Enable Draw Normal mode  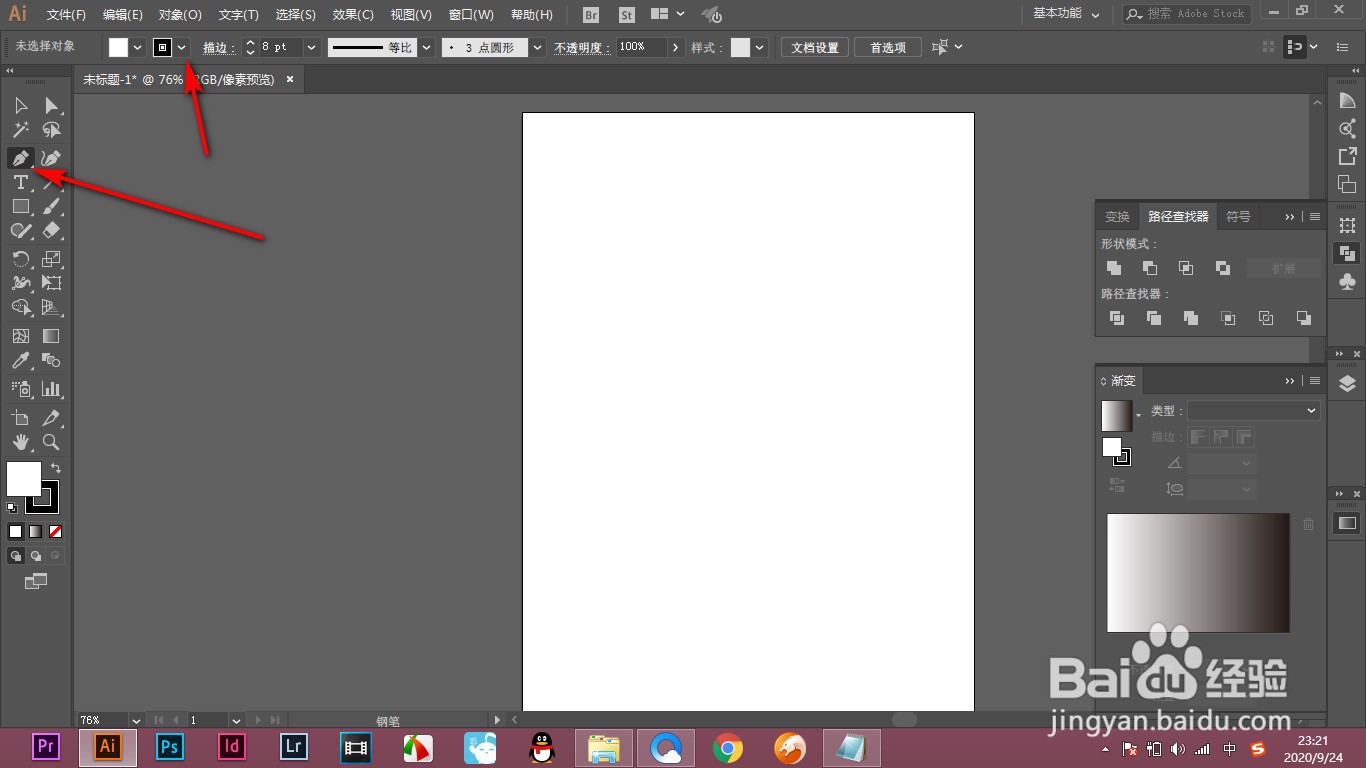point(16,556)
